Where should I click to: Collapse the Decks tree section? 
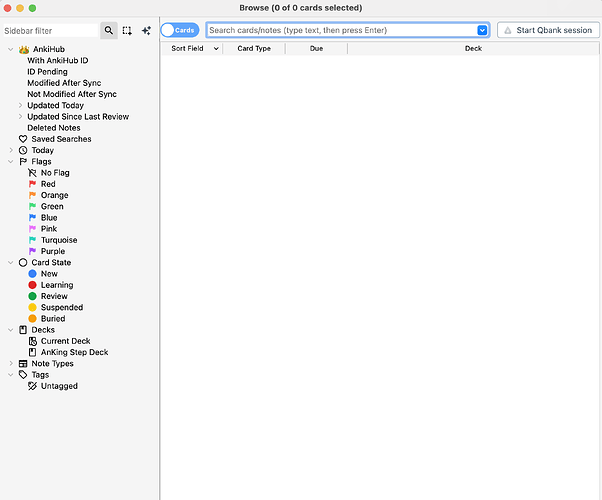tap(11, 330)
